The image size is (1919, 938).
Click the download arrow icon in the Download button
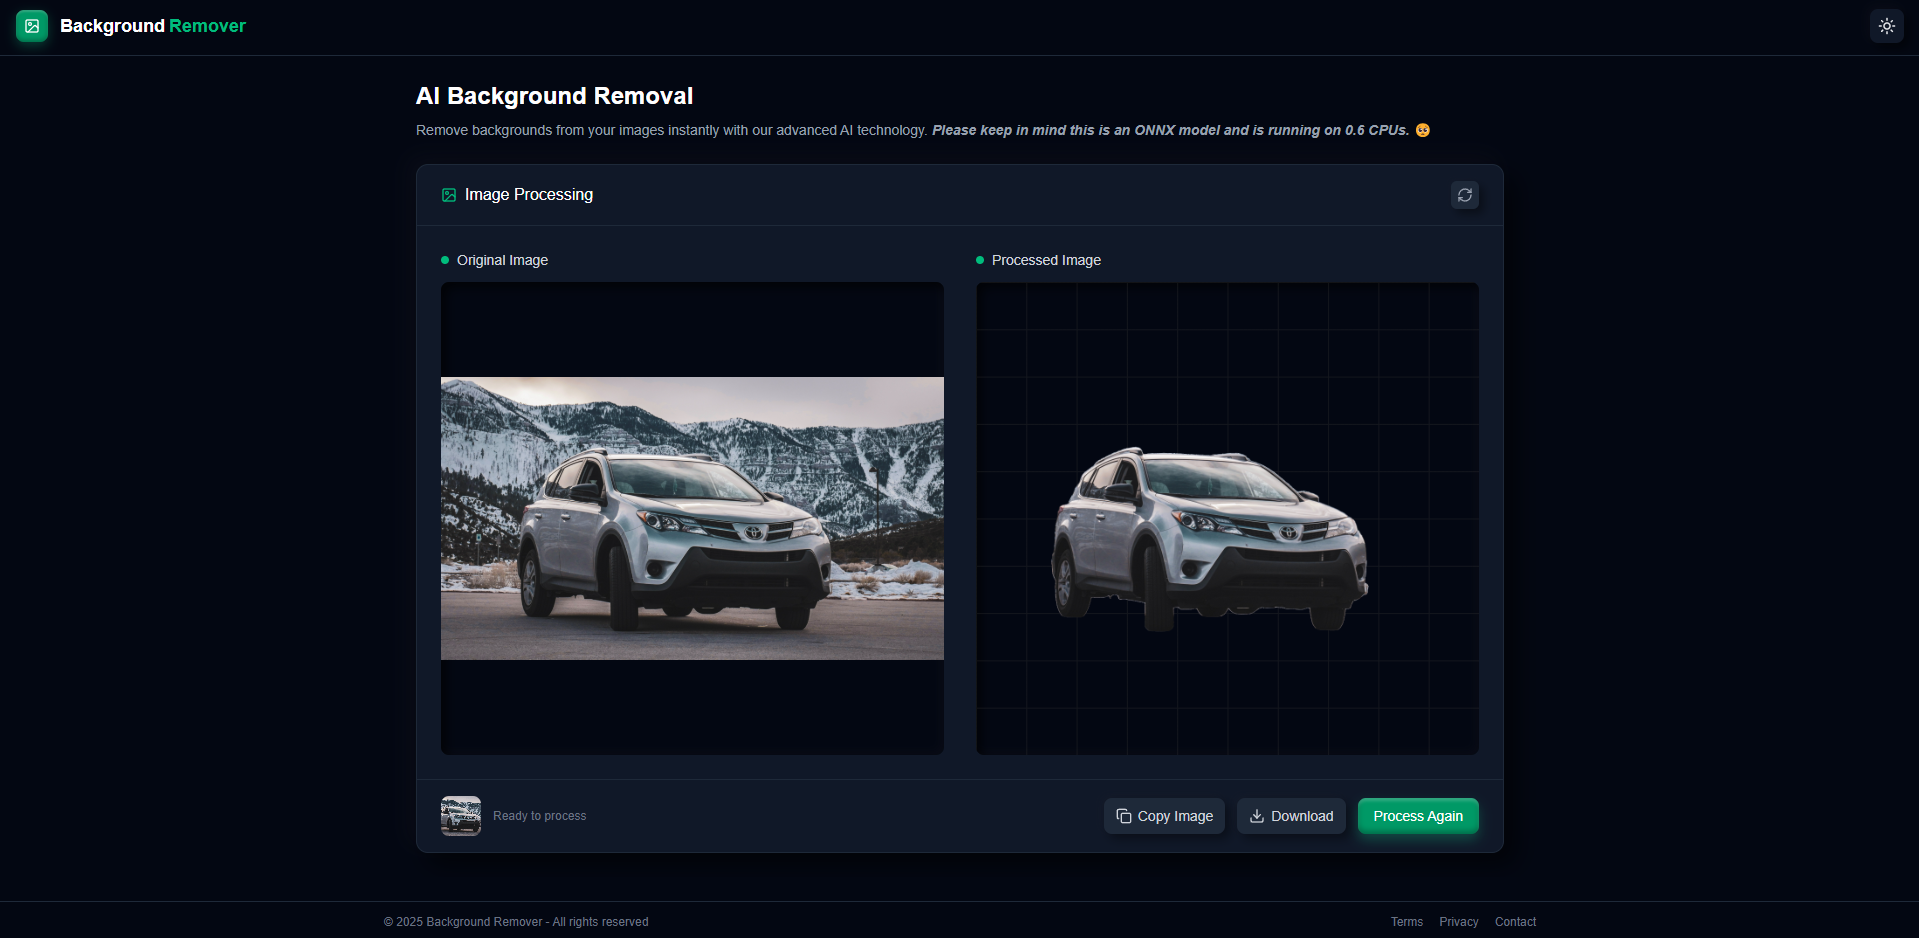(1256, 816)
